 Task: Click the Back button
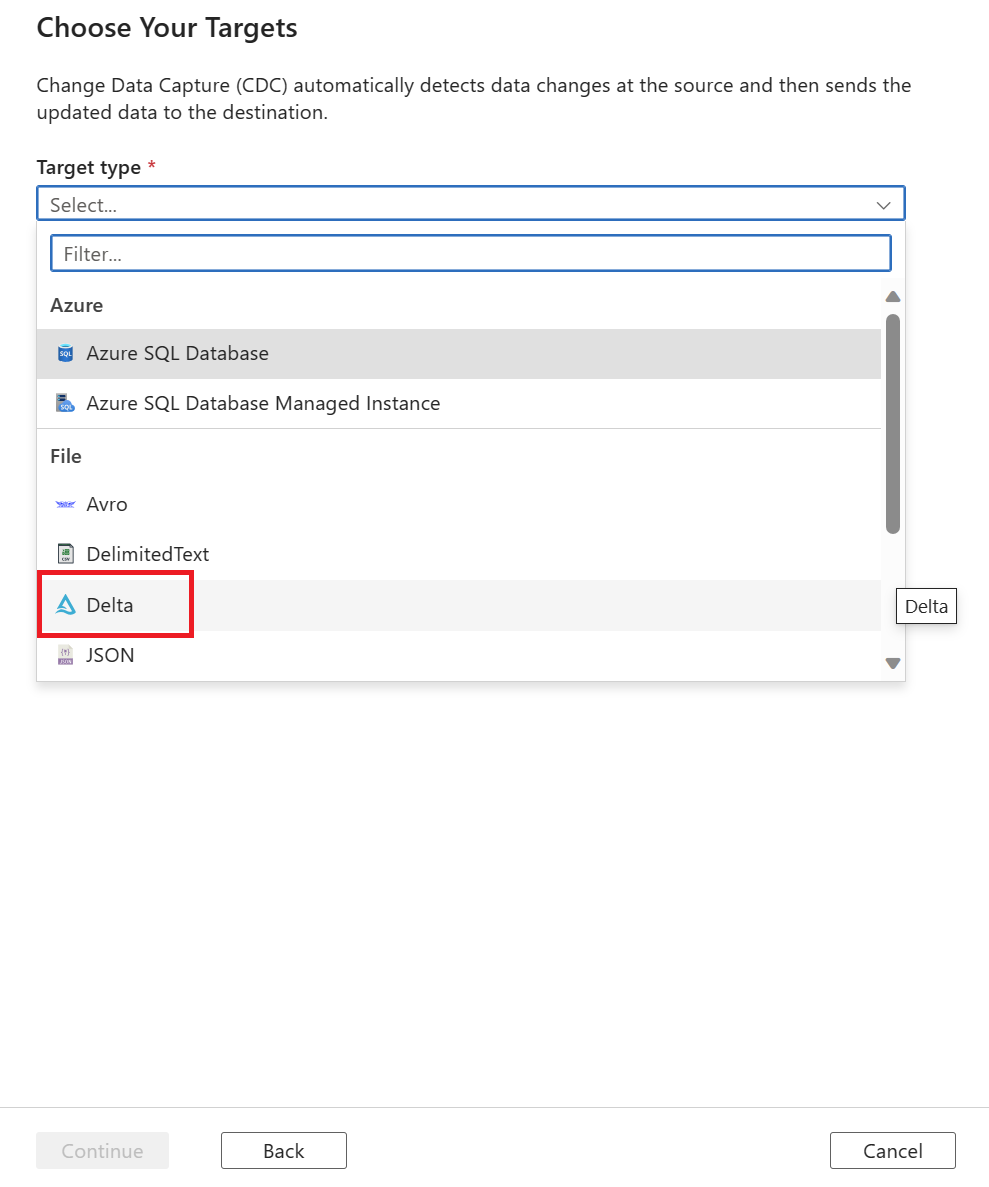(x=283, y=1150)
